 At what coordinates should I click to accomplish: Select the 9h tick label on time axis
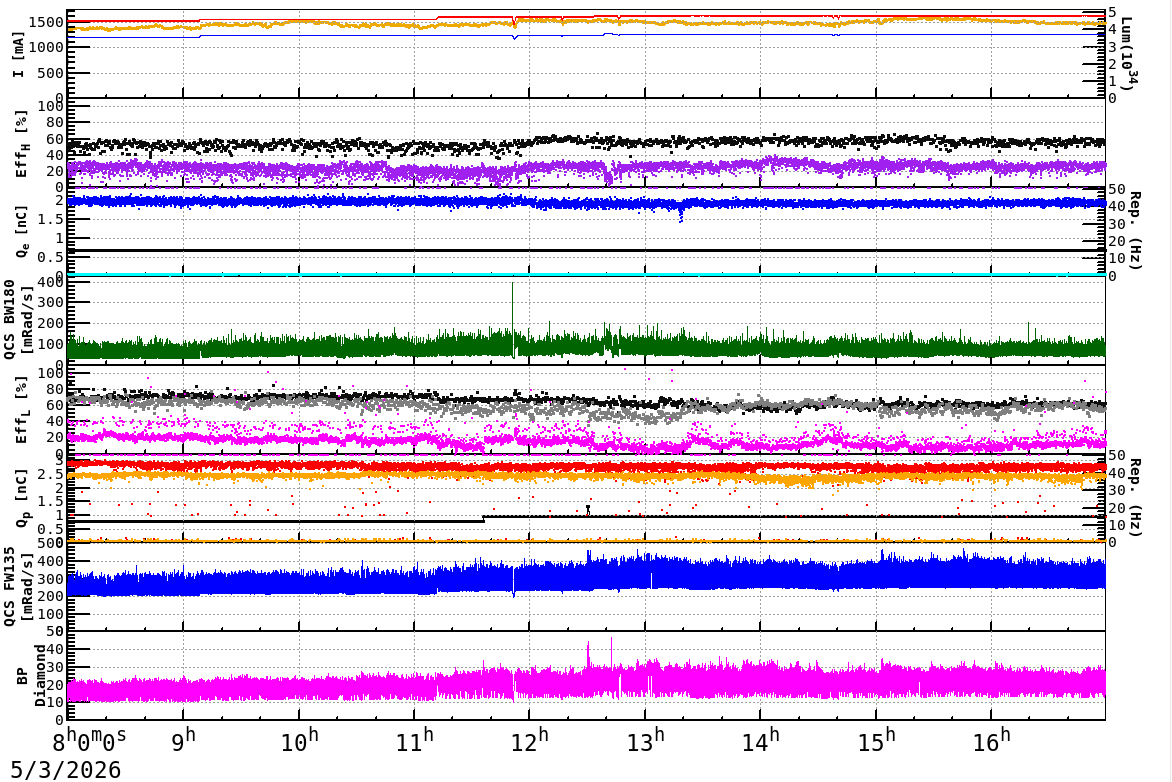[x=184, y=740]
